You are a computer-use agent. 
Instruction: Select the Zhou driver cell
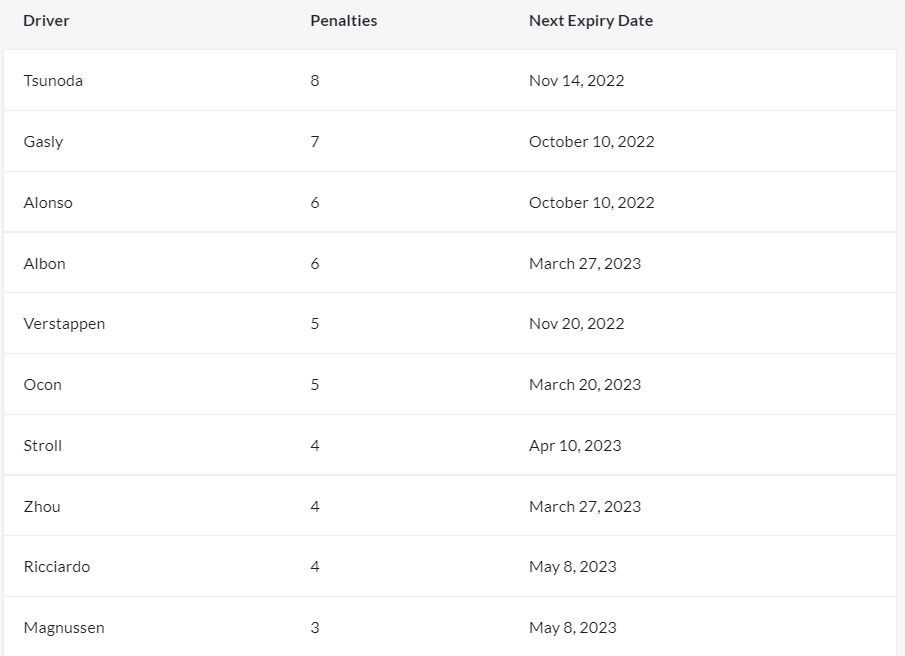[42, 507]
